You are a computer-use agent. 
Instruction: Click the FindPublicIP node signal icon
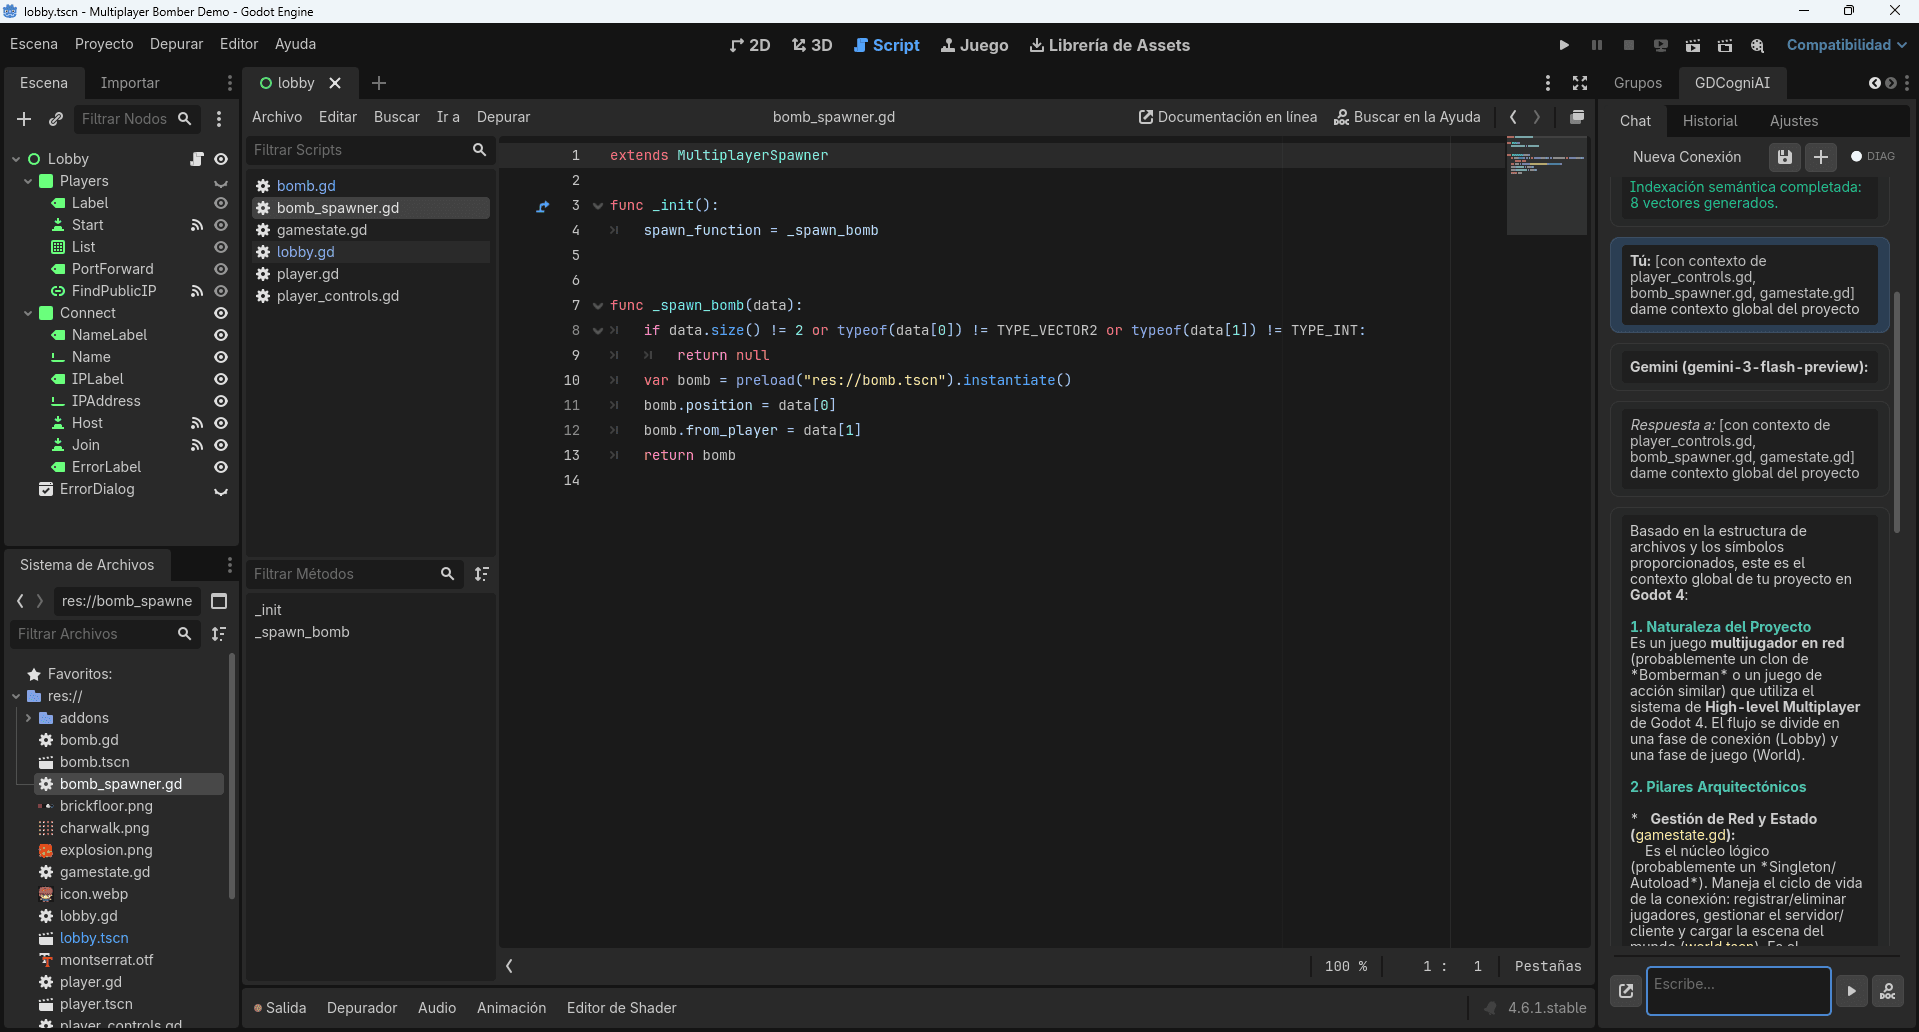(x=197, y=291)
